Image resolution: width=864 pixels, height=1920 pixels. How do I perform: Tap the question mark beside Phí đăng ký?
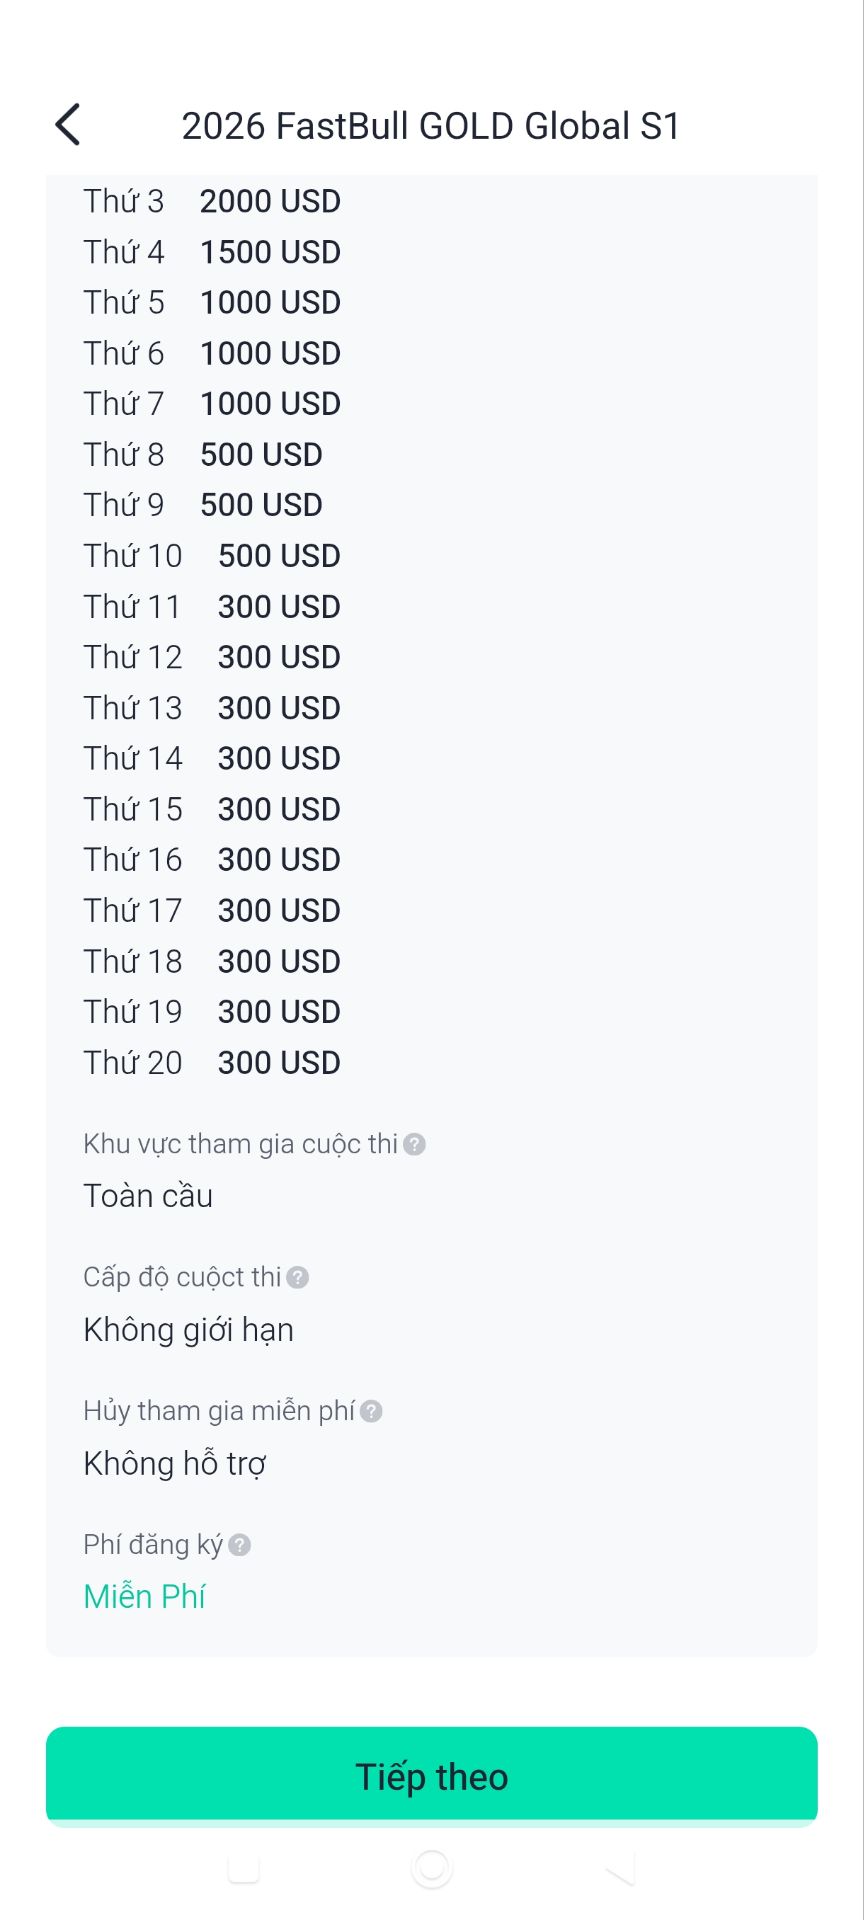click(239, 1545)
